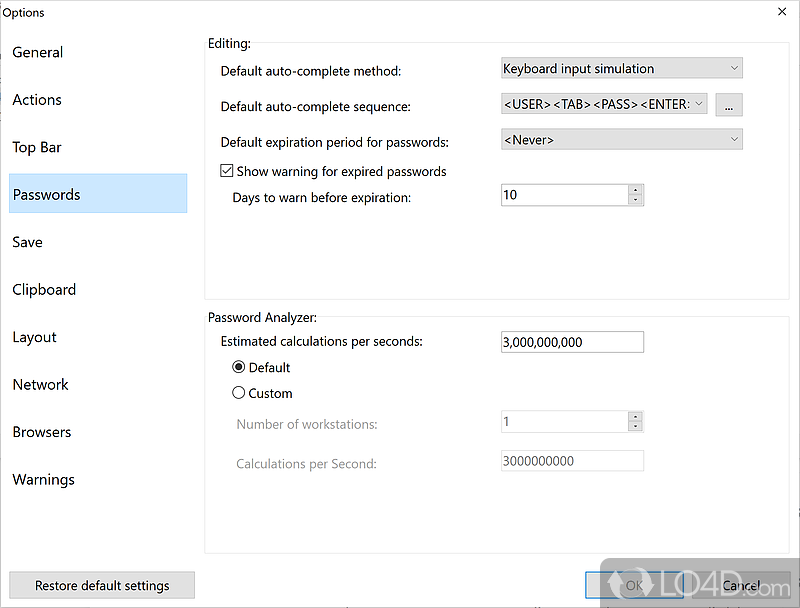
Task: Open Default auto-complete method dropdown
Action: (621, 69)
